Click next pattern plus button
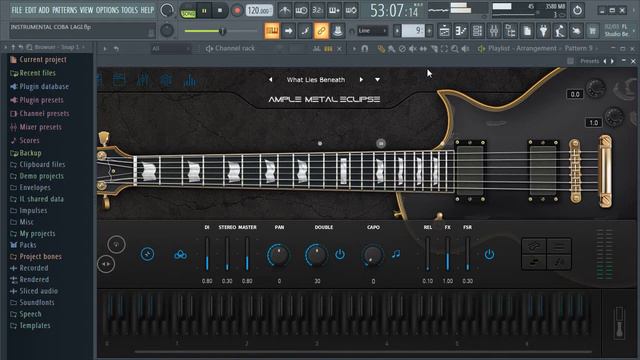640x360 pixels. click(429, 31)
